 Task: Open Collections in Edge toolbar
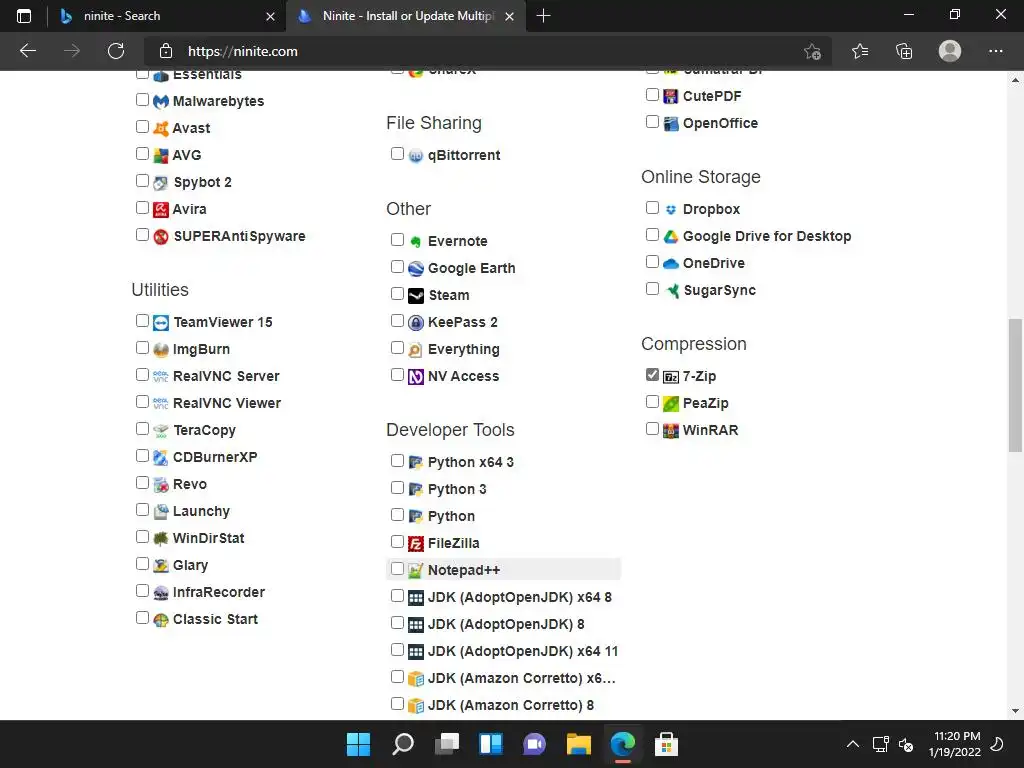[904, 51]
